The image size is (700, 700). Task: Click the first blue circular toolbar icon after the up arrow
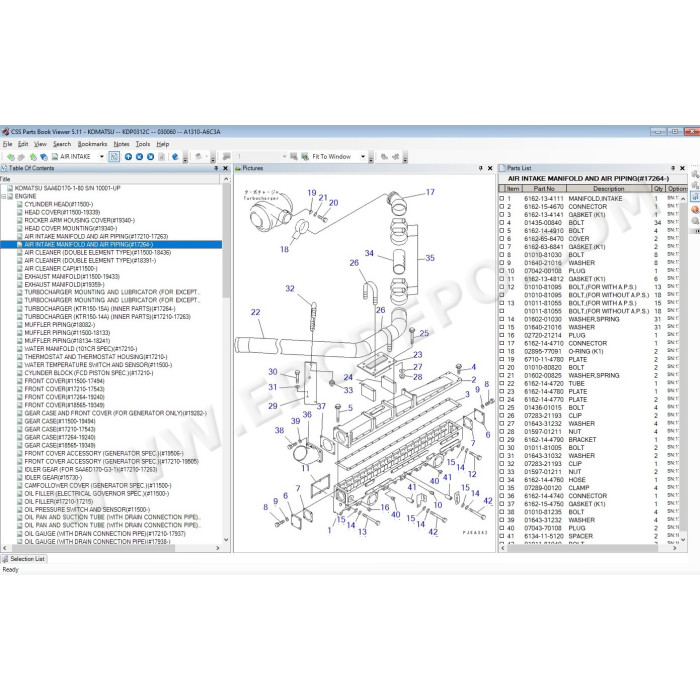[139, 157]
